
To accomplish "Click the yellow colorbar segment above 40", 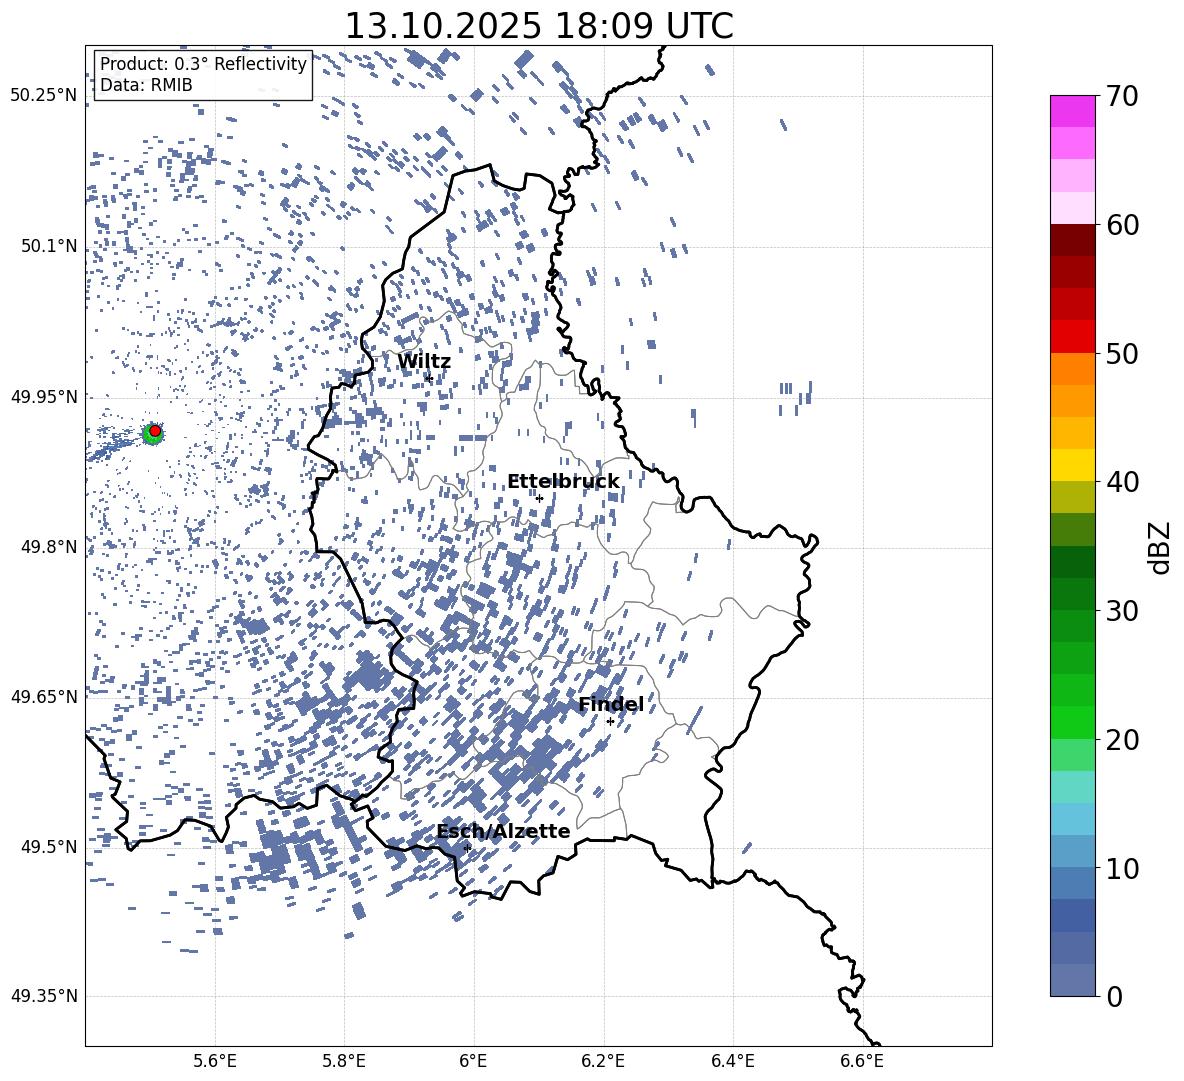I will [x=1072, y=465].
